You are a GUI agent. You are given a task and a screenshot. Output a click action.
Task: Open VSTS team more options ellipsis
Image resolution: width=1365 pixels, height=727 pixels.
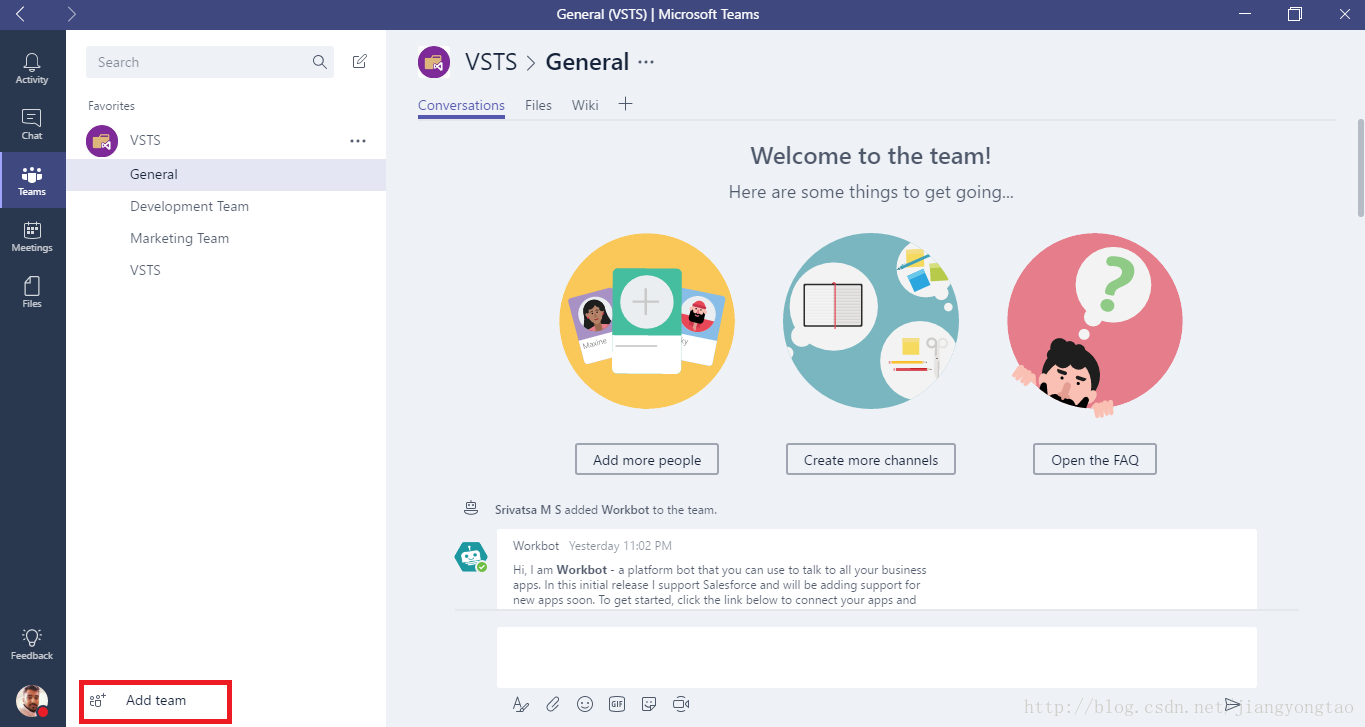(358, 141)
